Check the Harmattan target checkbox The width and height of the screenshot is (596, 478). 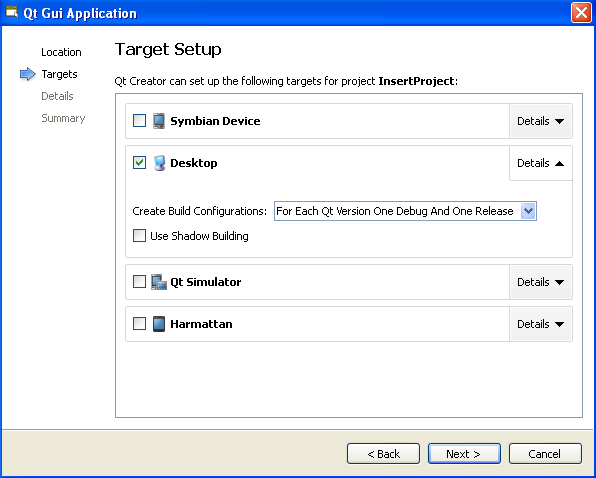[139, 324]
